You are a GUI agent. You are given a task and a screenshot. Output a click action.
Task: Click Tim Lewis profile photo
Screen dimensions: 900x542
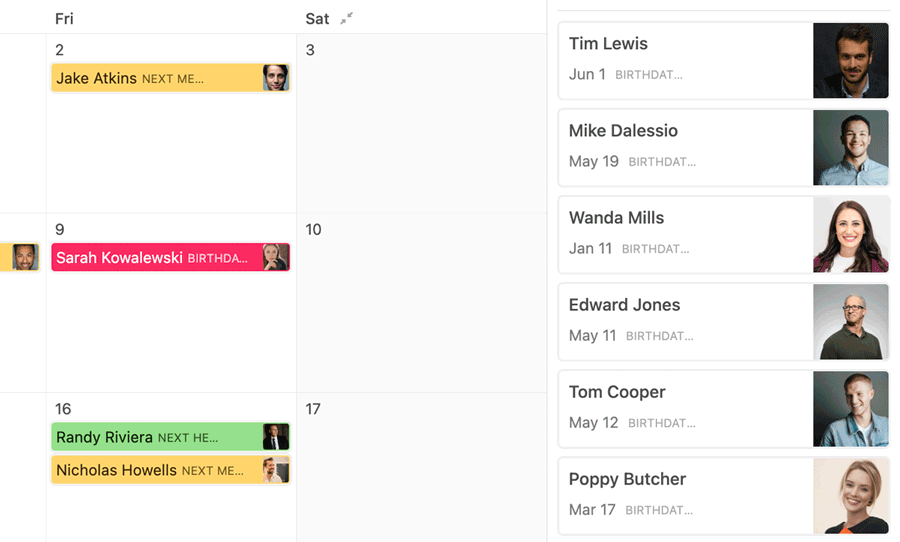(851, 60)
